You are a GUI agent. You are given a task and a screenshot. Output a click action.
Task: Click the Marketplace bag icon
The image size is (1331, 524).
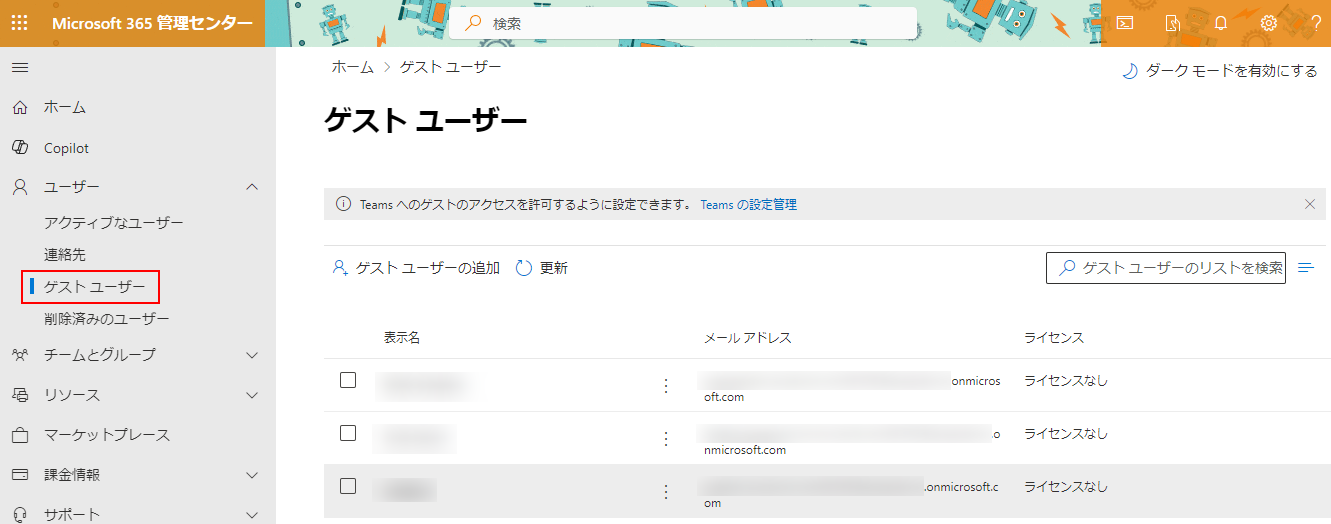tap(20, 435)
